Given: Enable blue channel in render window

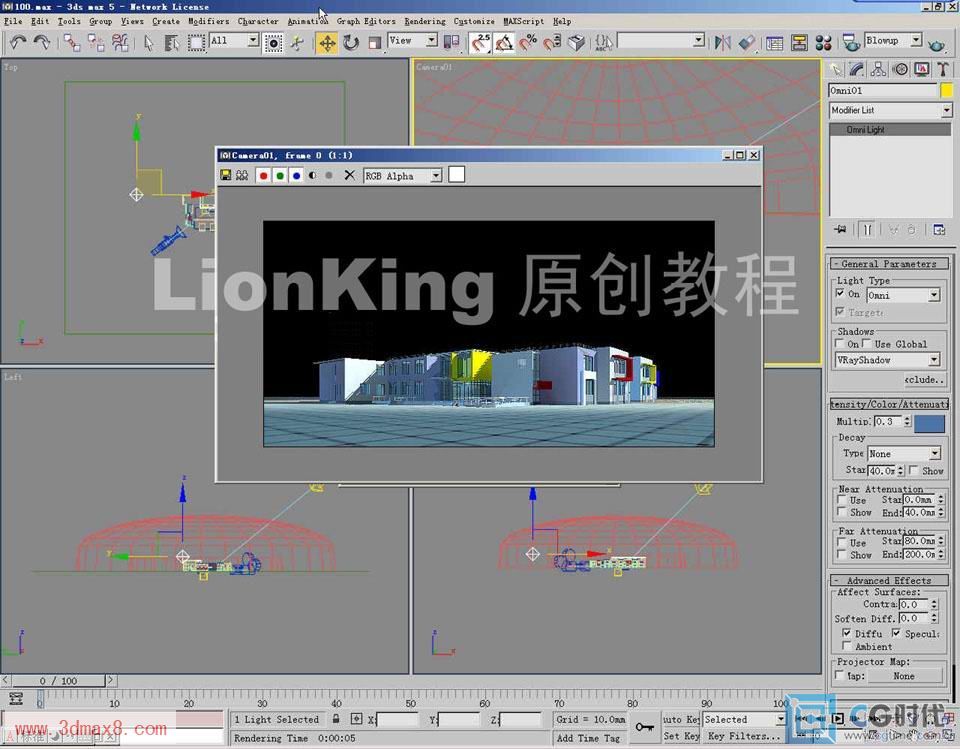Looking at the screenshot, I should [296, 175].
